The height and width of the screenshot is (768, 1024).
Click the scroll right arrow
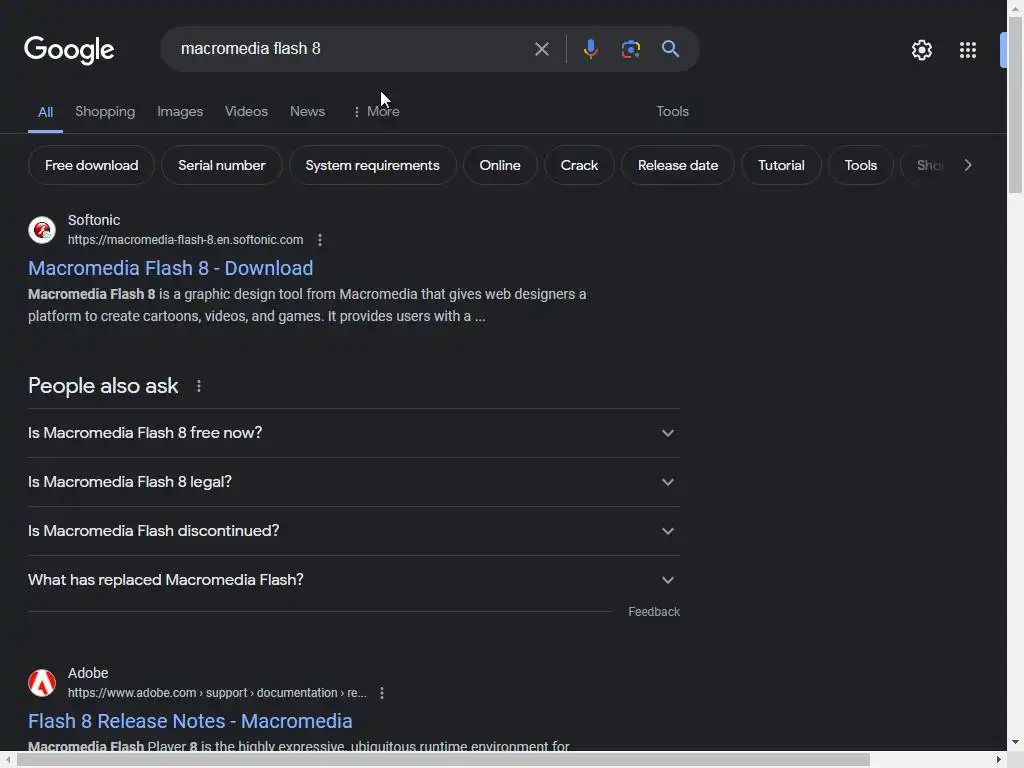pyautogui.click(x=999, y=760)
